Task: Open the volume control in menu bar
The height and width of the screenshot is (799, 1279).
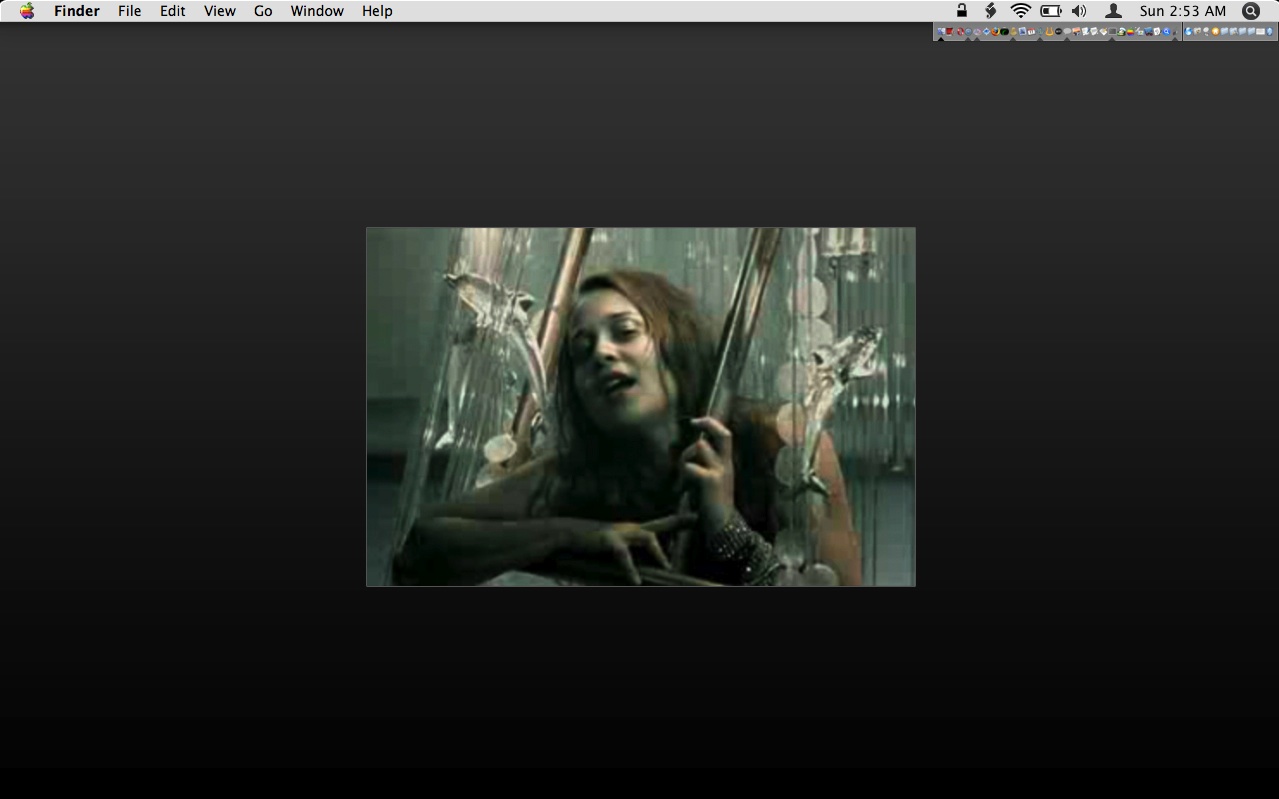Action: tap(1079, 11)
